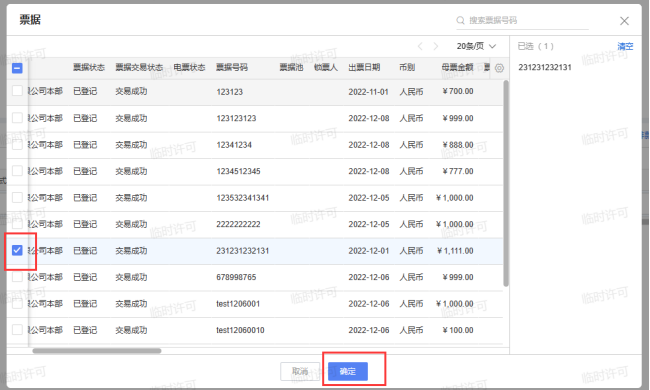Click the ¥700.00 amount cell
The height and width of the screenshot is (390, 650).
point(458,91)
